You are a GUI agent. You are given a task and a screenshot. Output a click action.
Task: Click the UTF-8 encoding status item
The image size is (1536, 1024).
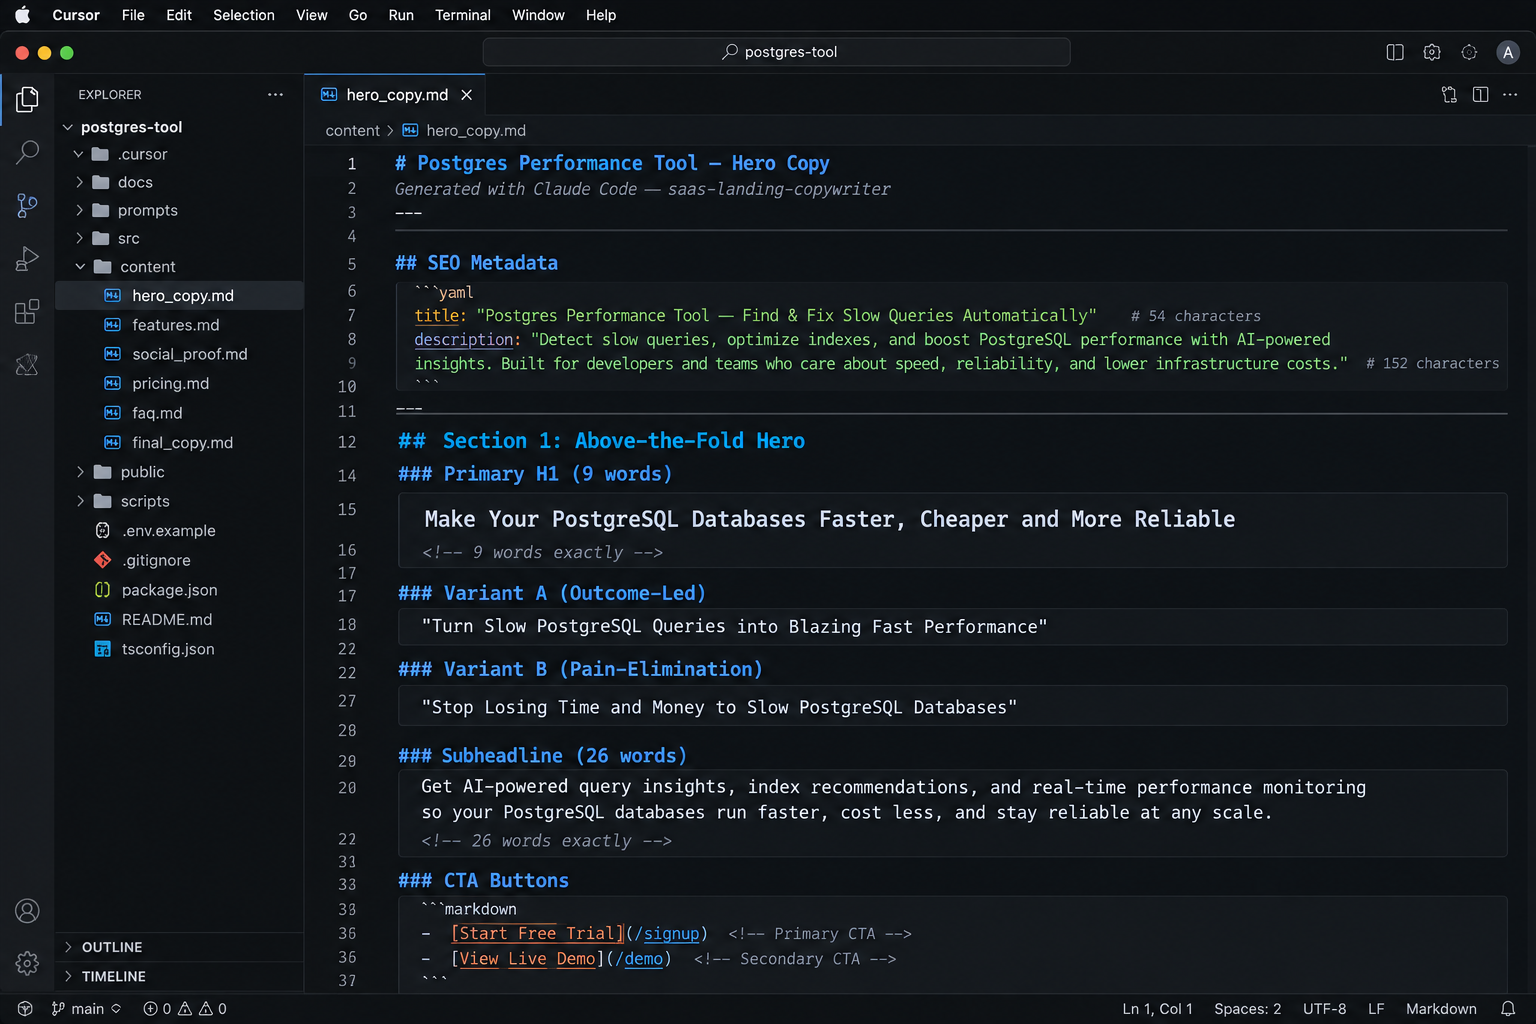click(1324, 1009)
